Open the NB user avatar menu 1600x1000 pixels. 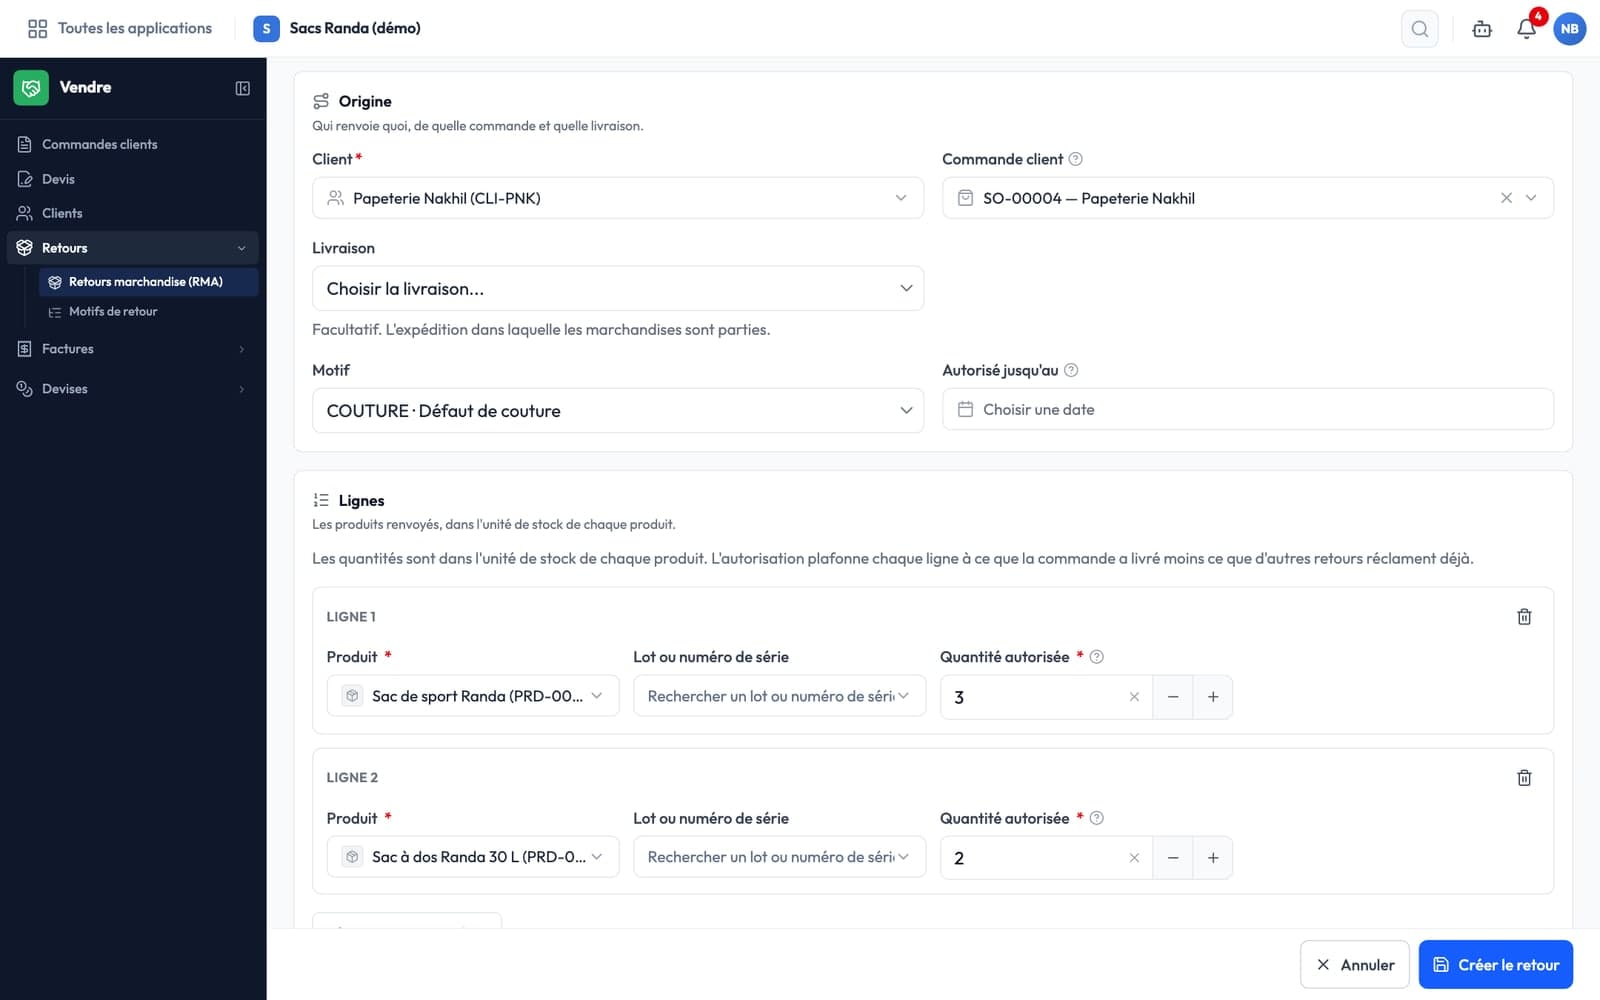pos(1569,29)
